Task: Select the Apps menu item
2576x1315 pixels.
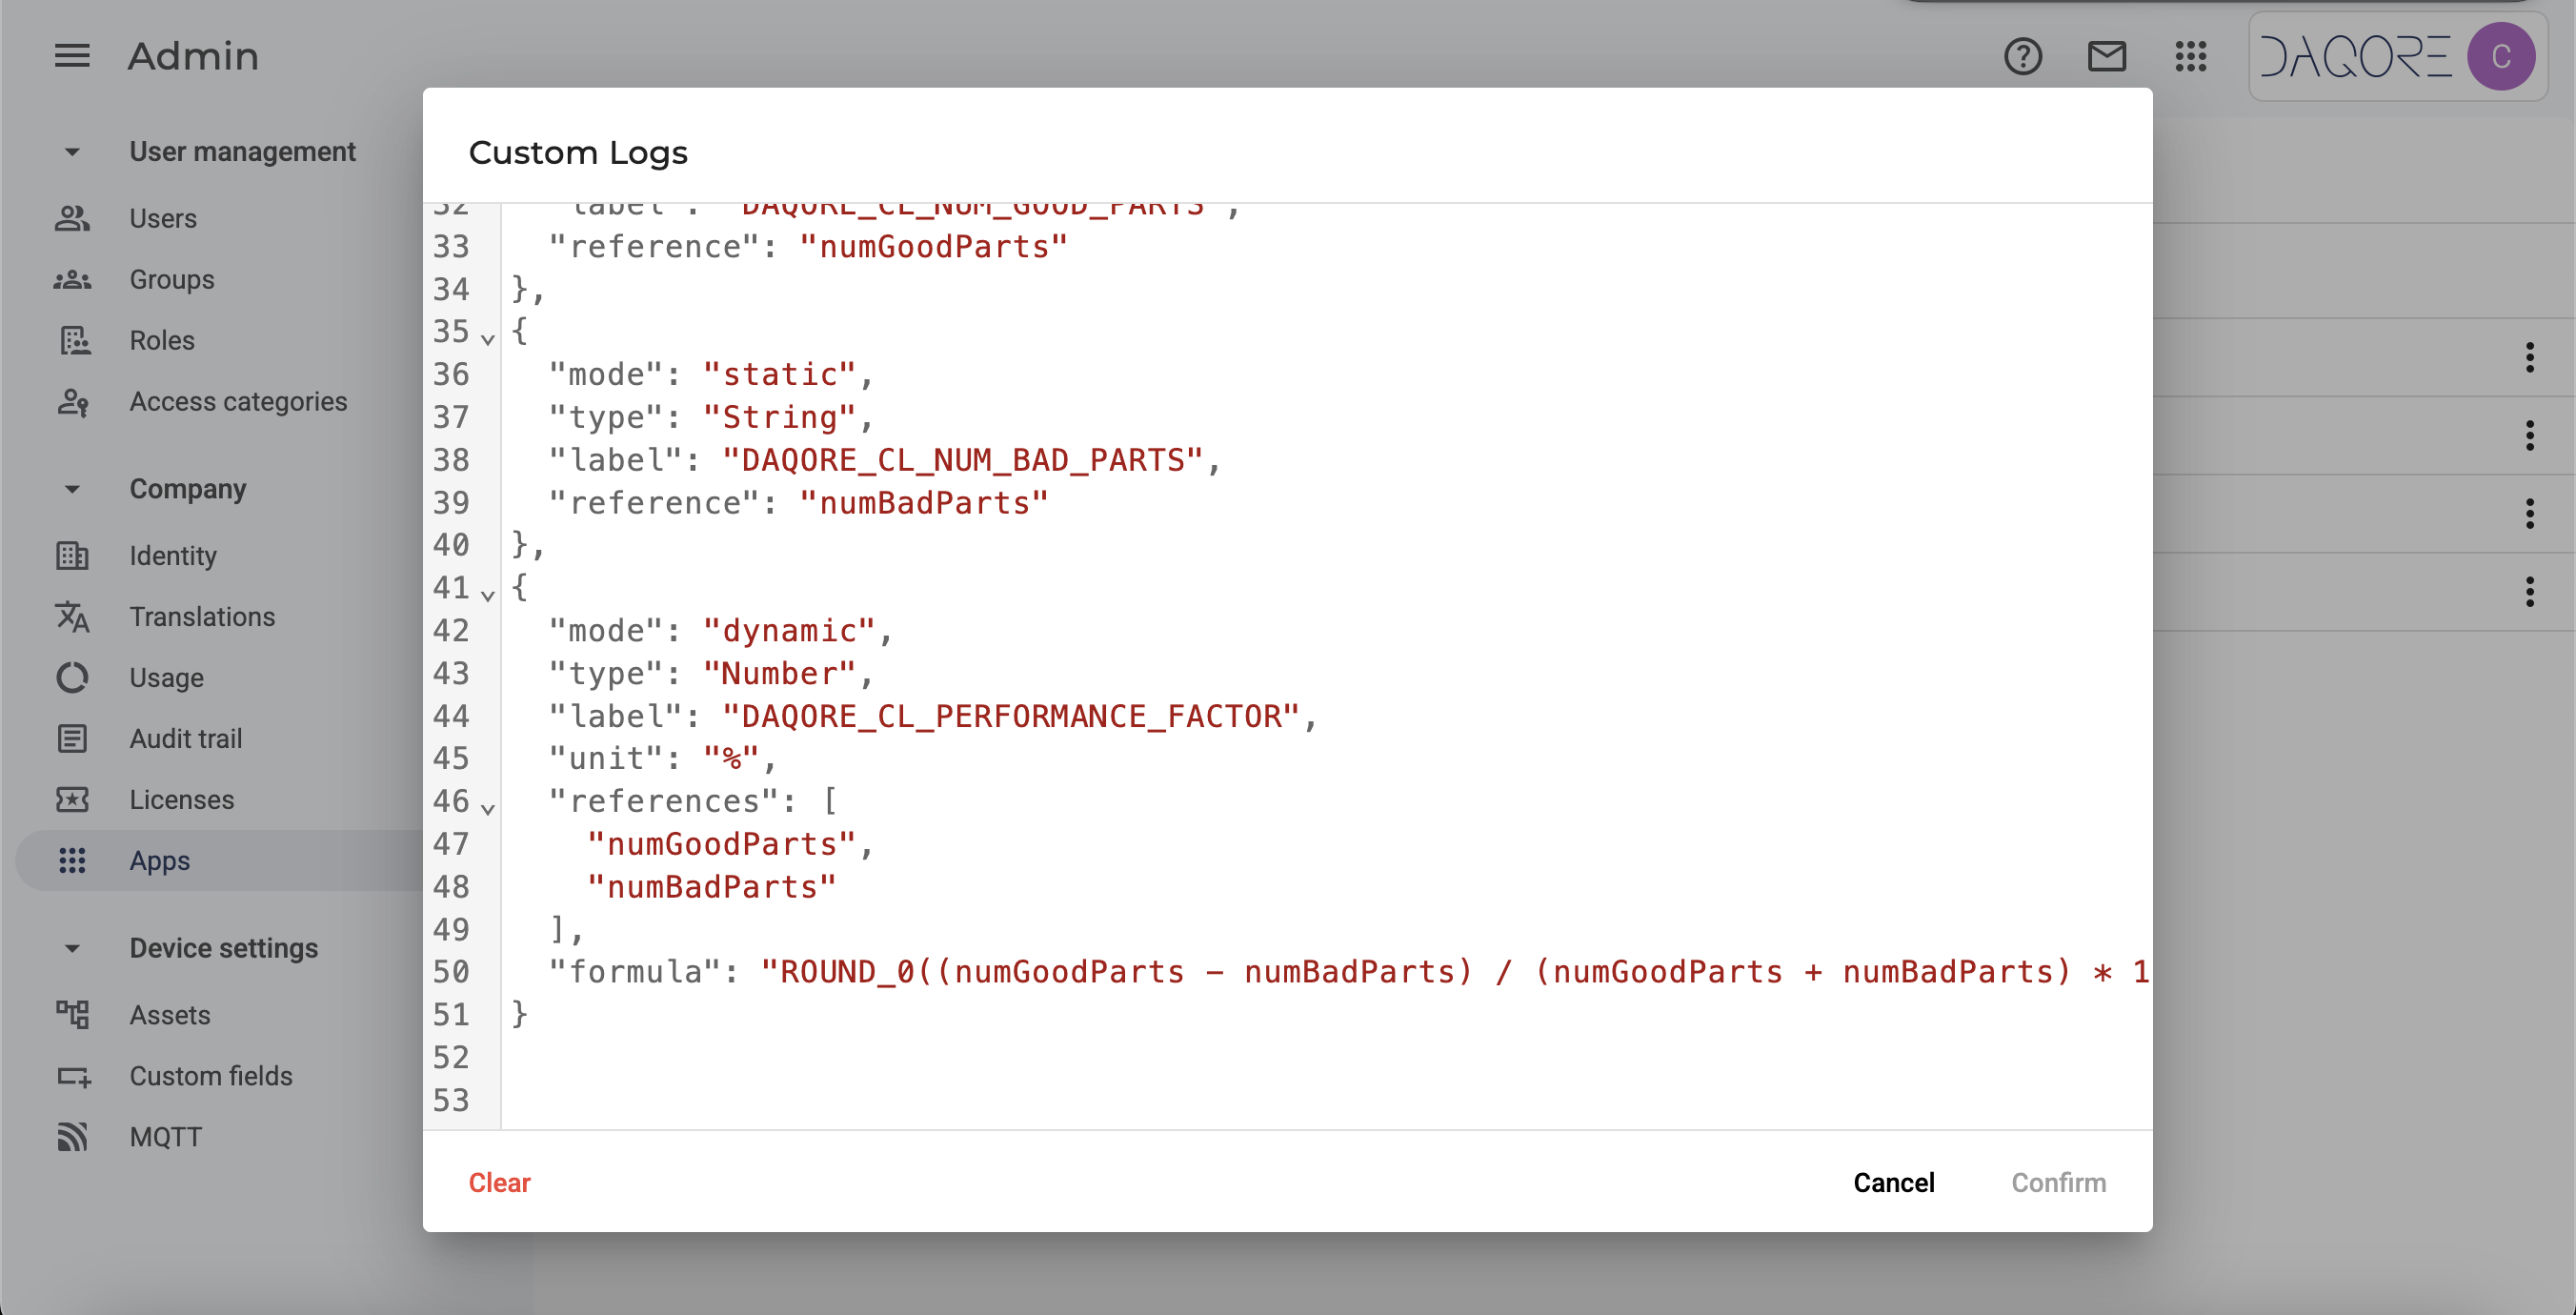Action: tap(160, 860)
